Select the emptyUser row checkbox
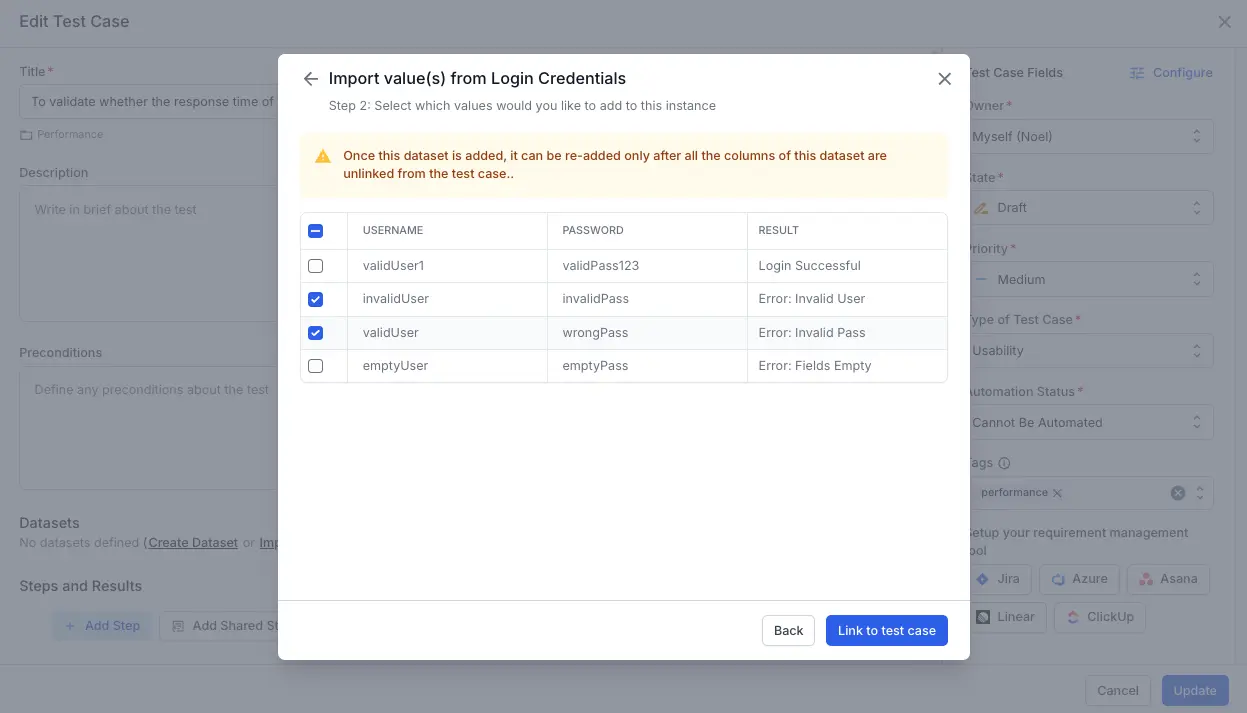This screenshot has width=1247, height=713. pyautogui.click(x=316, y=366)
